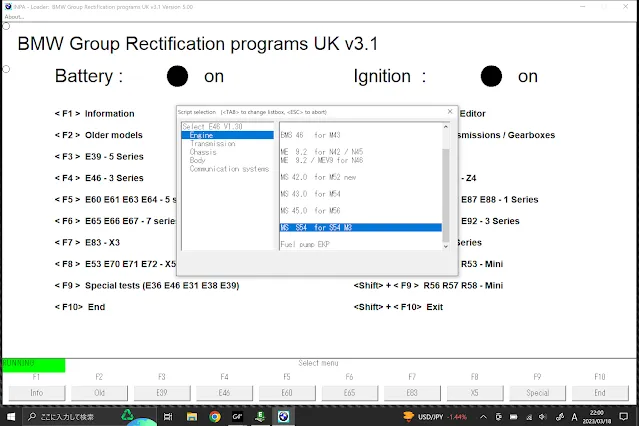
Task: Select the BMW INPA taskbar icon
Action: coord(284,417)
